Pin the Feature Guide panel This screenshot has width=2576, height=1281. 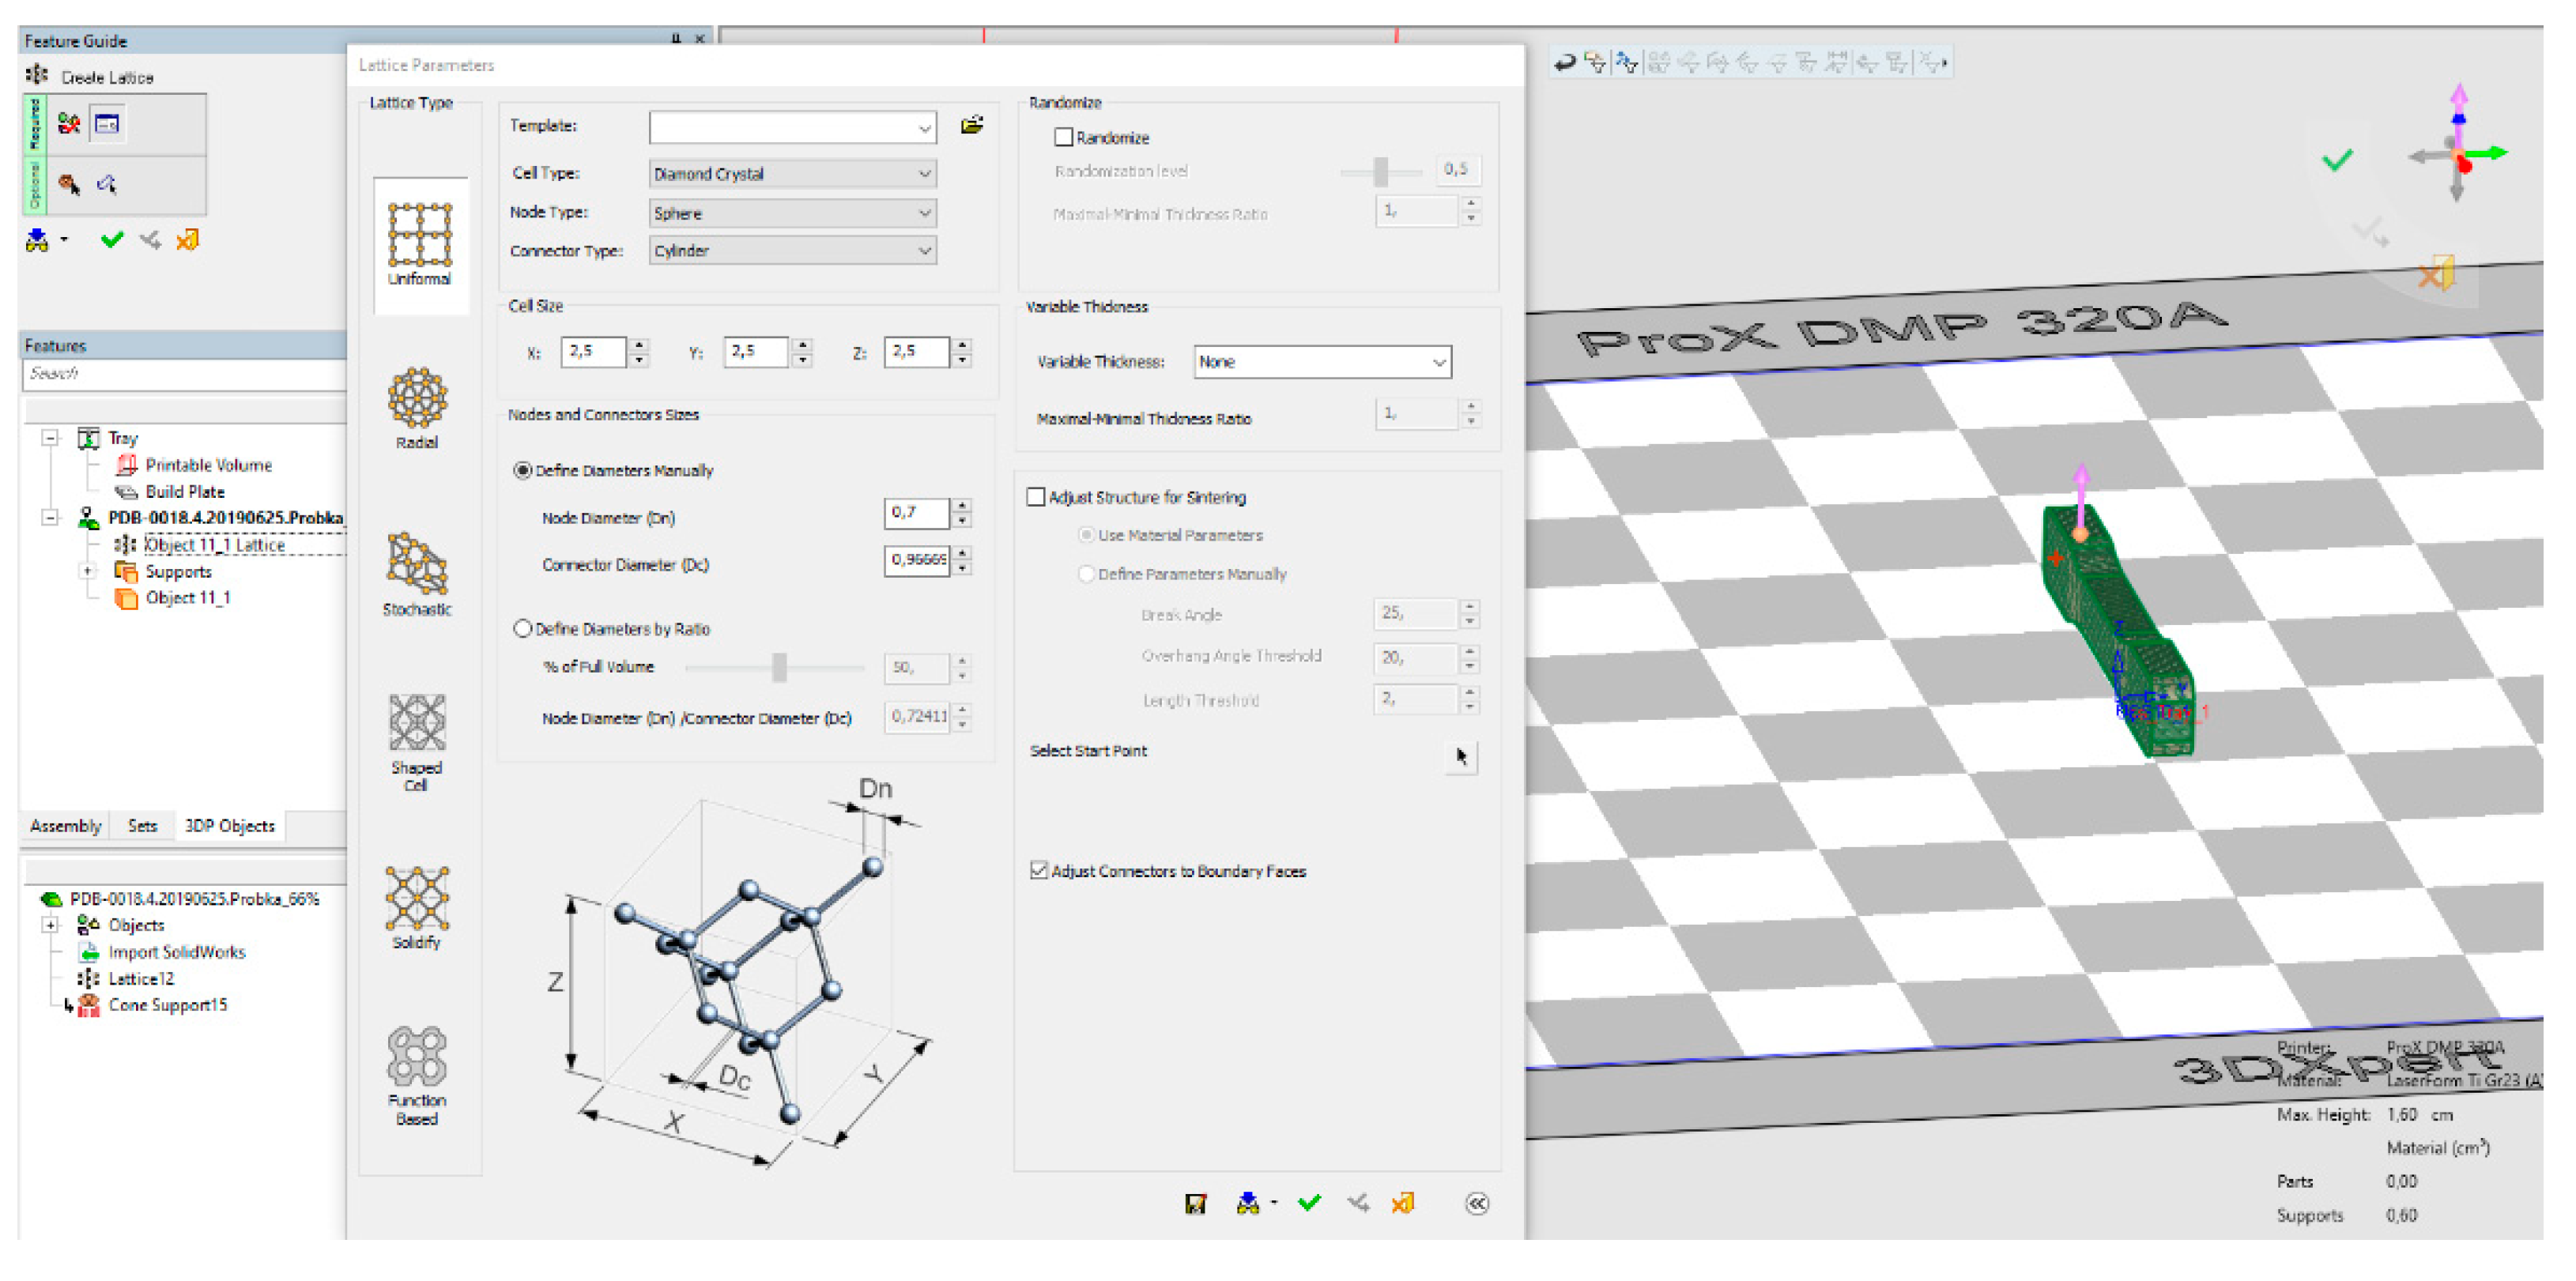coord(676,38)
